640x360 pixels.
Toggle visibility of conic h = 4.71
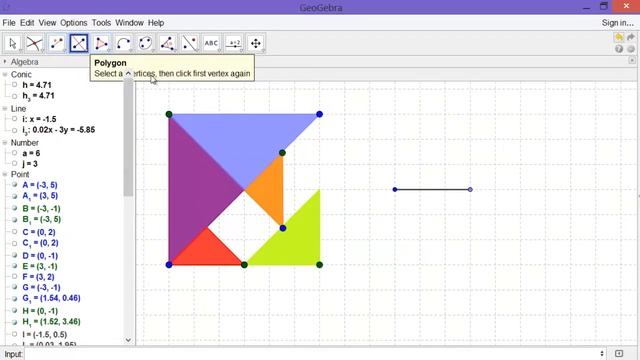15,85
